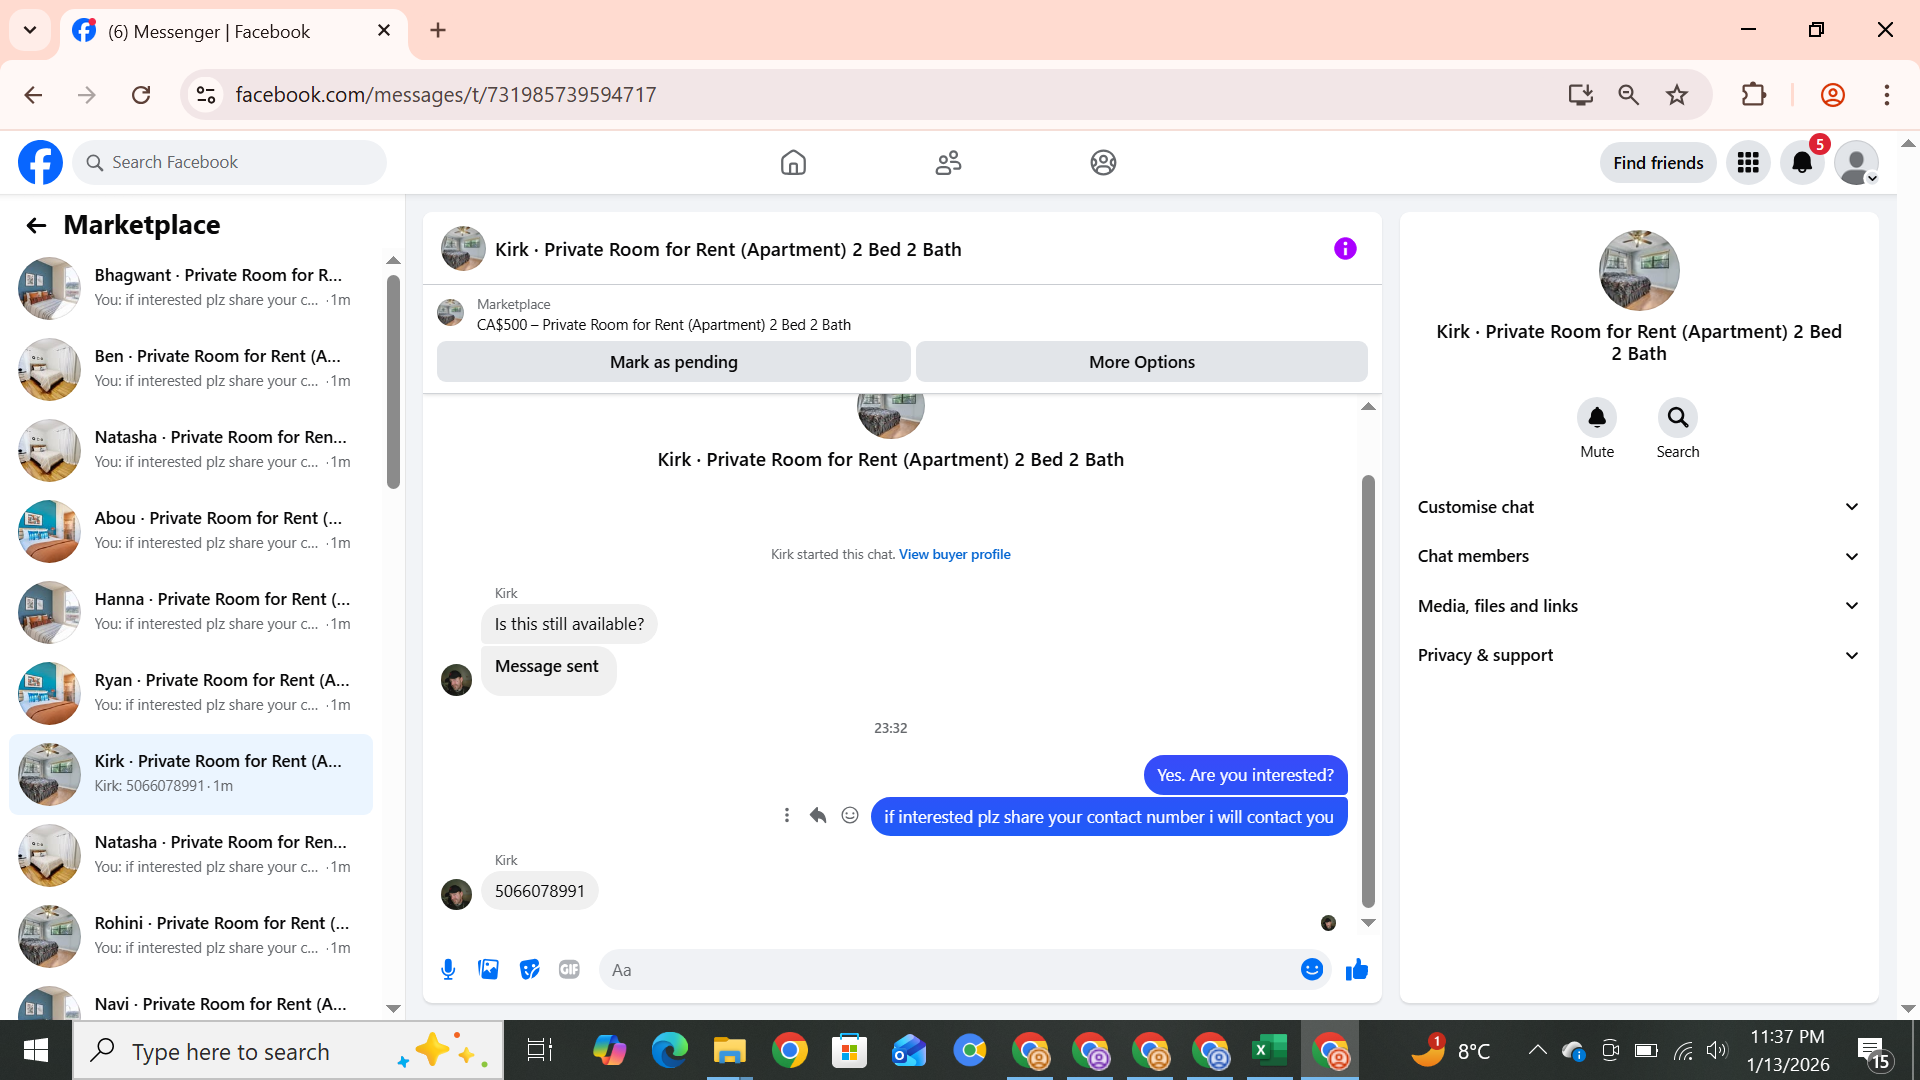The image size is (1920, 1080).
Task: Open the sticker picker icon
Action: point(529,969)
